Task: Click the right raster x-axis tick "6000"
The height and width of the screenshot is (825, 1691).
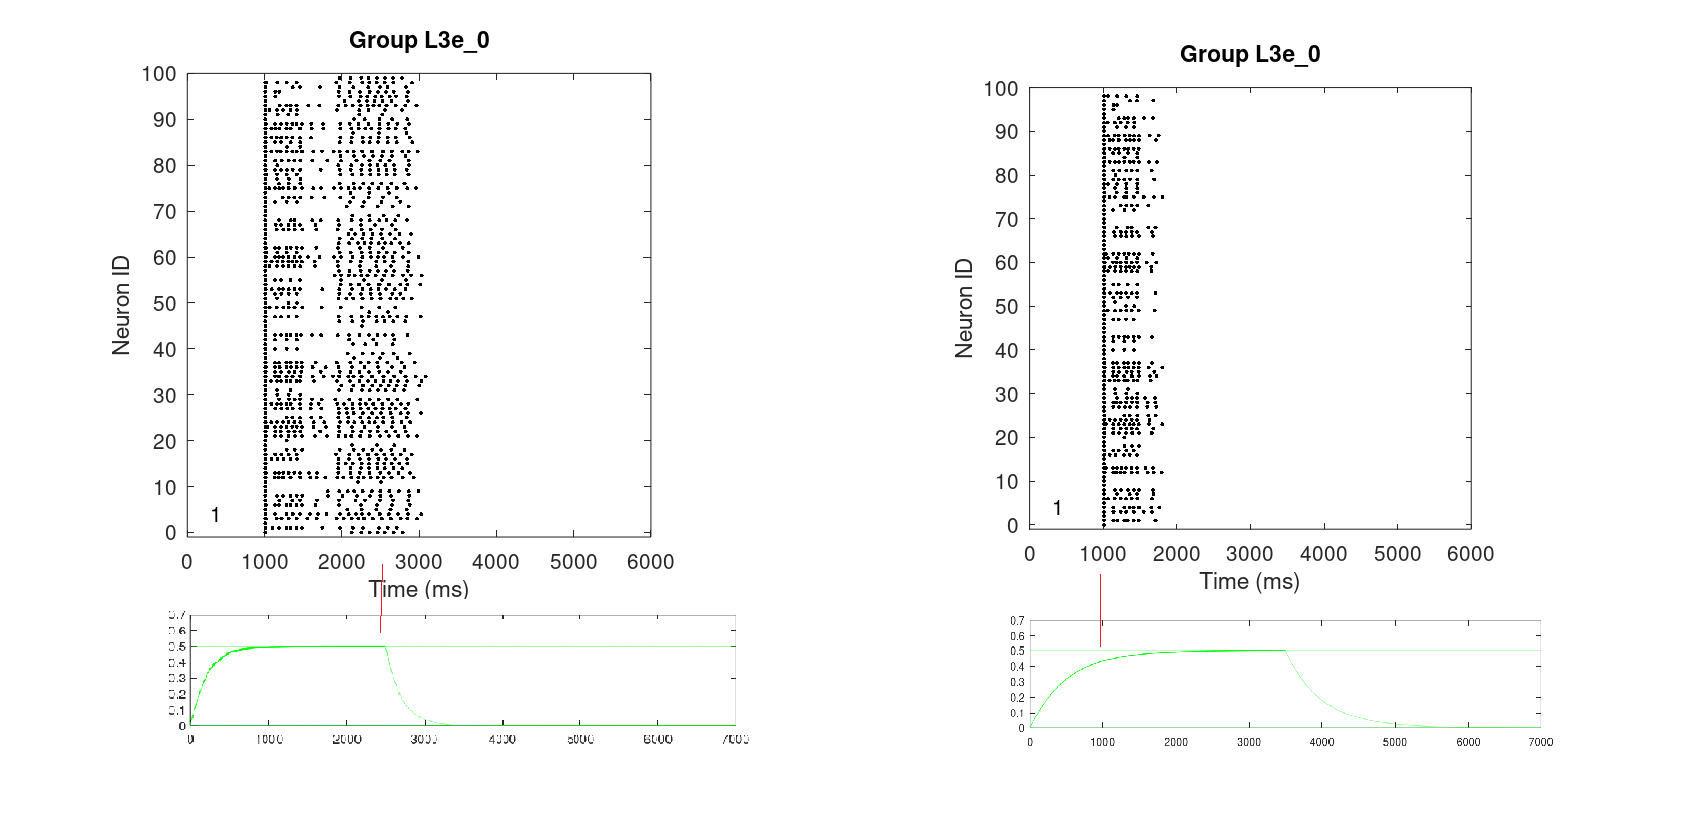Action: coord(1471,554)
